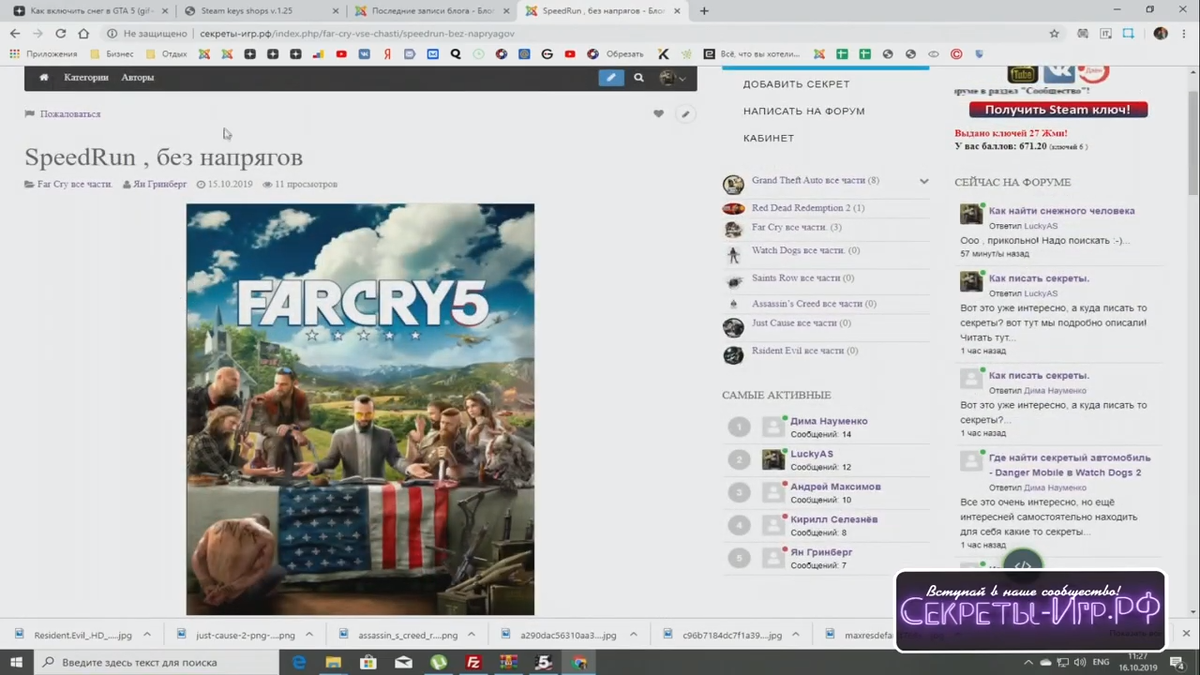The width and height of the screenshot is (1200, 675).
Task: Click the browser home button
Action: (x=84, y=33)
